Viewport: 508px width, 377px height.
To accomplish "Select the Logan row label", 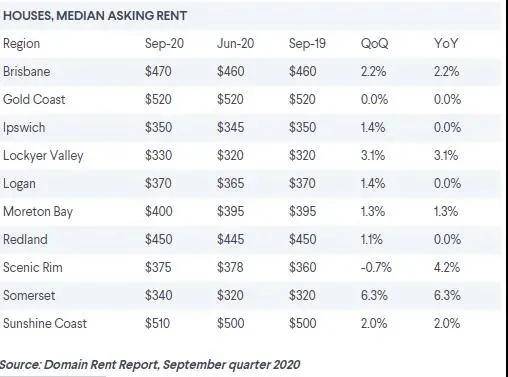I will pos(19,184).
